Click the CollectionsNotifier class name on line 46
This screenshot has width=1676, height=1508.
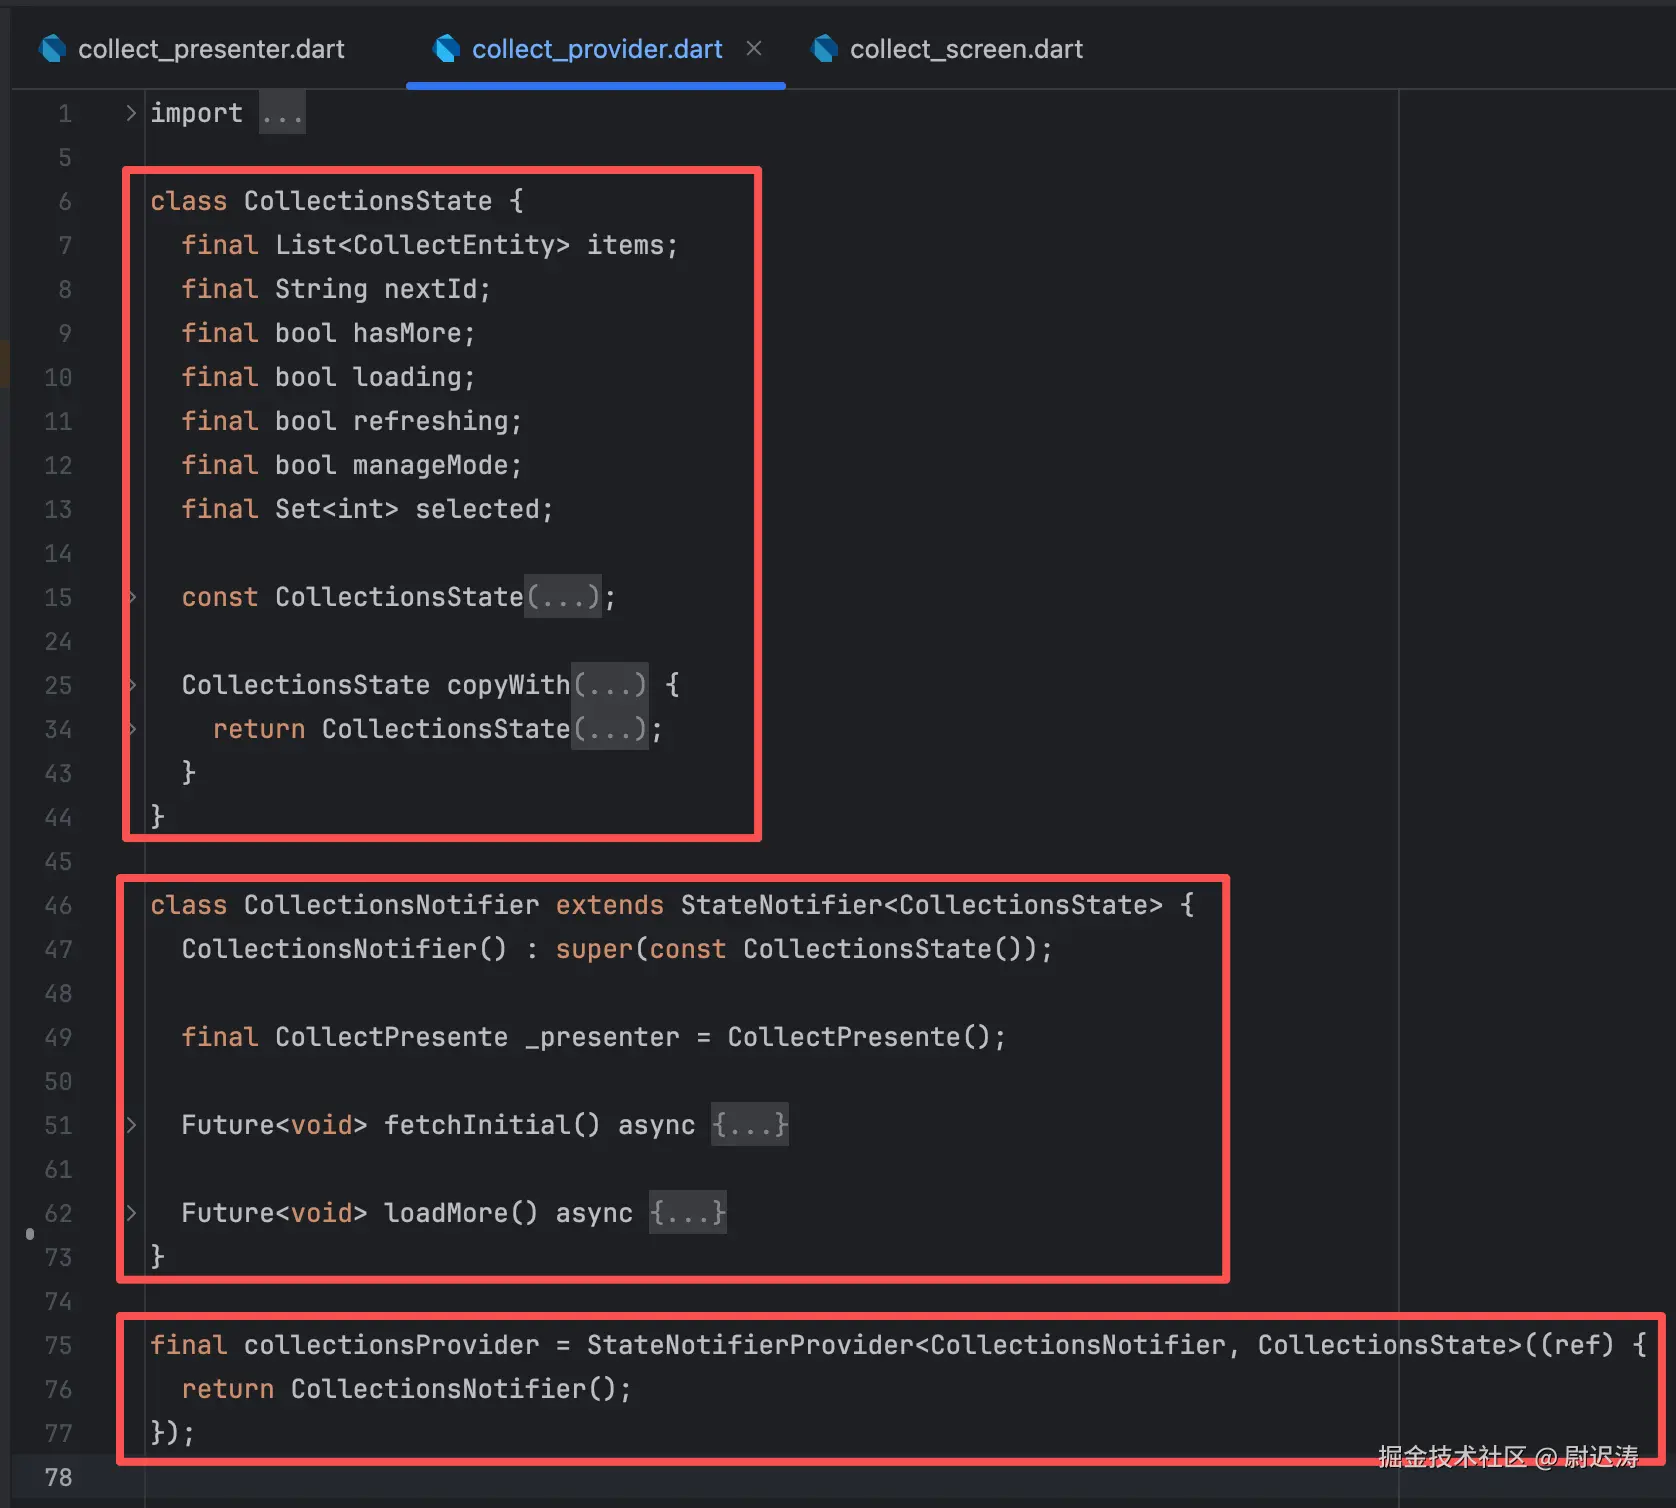(x=392, y=905)
